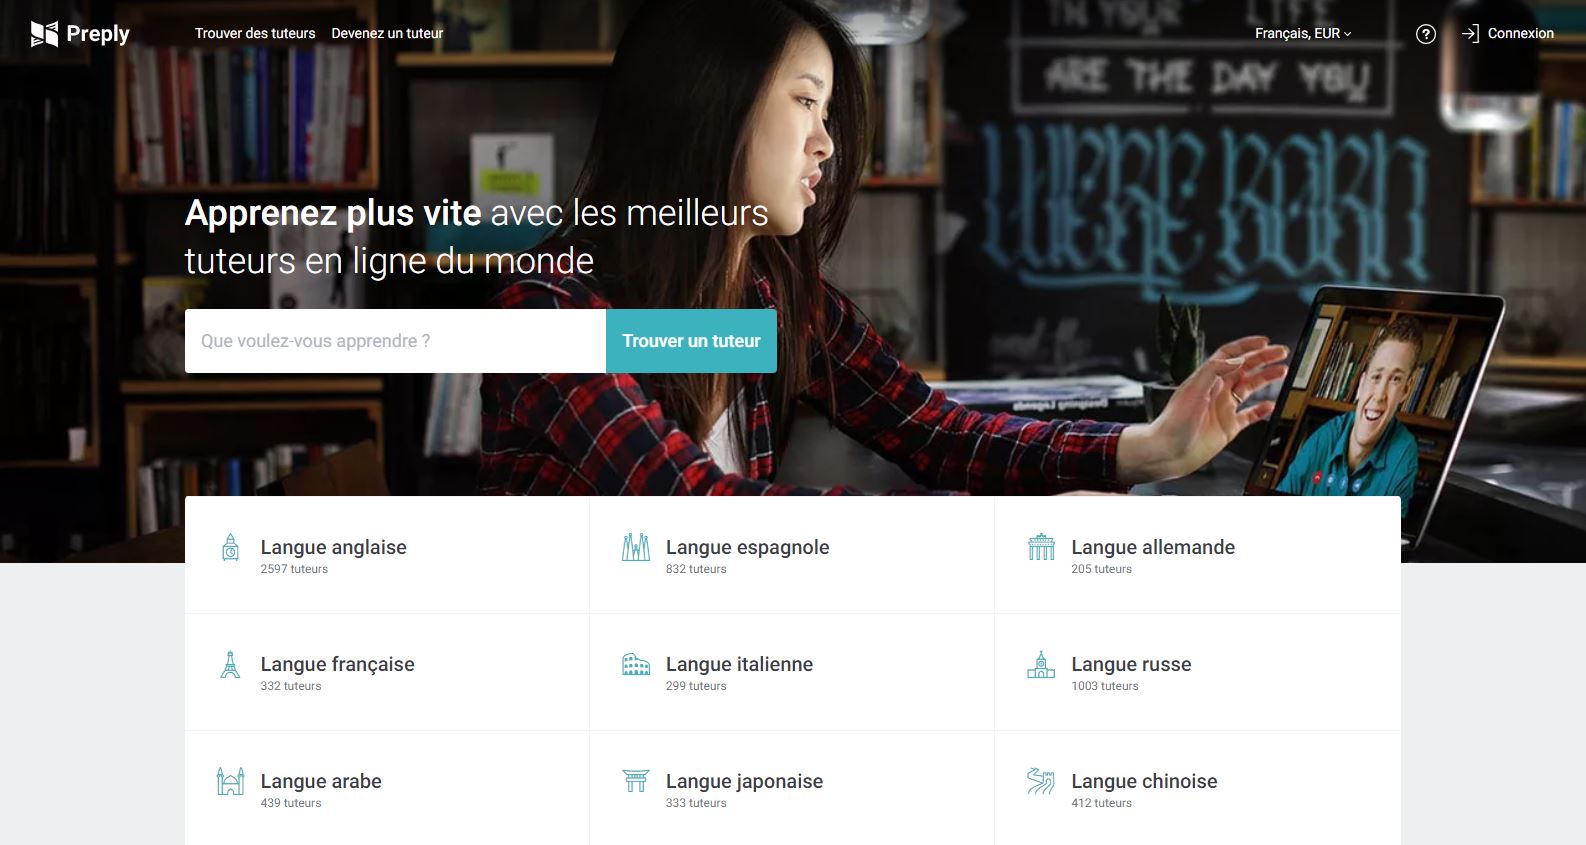Open the Langue russe 1003 tuteurs link
Image resolution: width=1586 pixels, height=845 pixels.
point(1198,672)
